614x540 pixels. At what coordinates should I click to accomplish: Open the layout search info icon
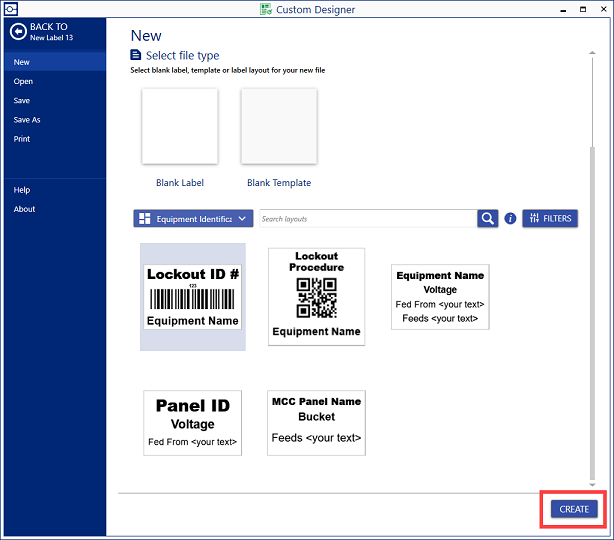click(510, 219)
